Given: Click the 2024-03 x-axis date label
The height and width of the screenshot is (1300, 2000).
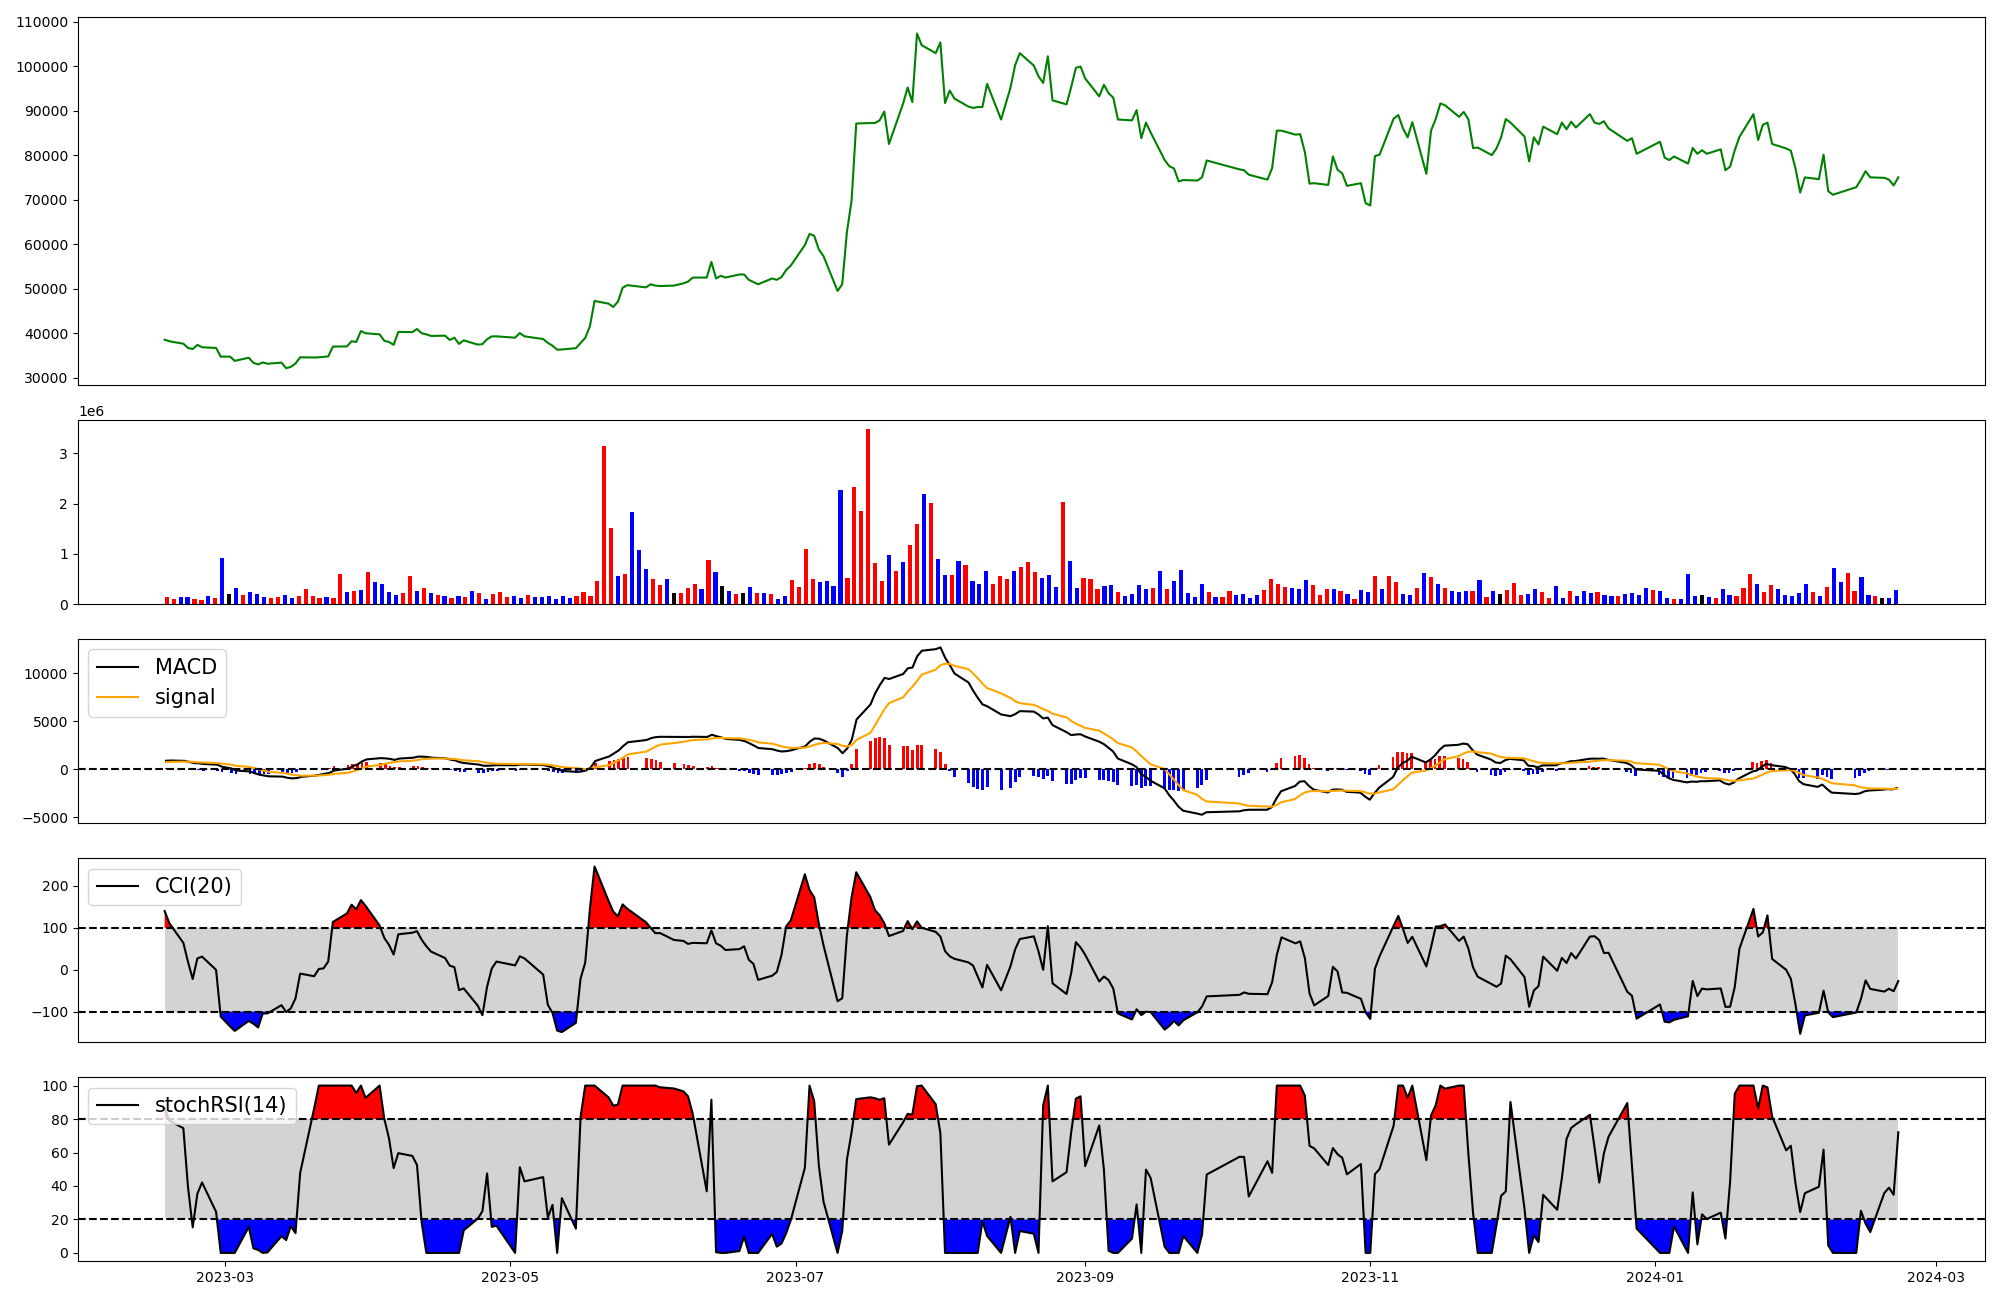Looking at the screenshot, I should [x=1936, y=1277].
